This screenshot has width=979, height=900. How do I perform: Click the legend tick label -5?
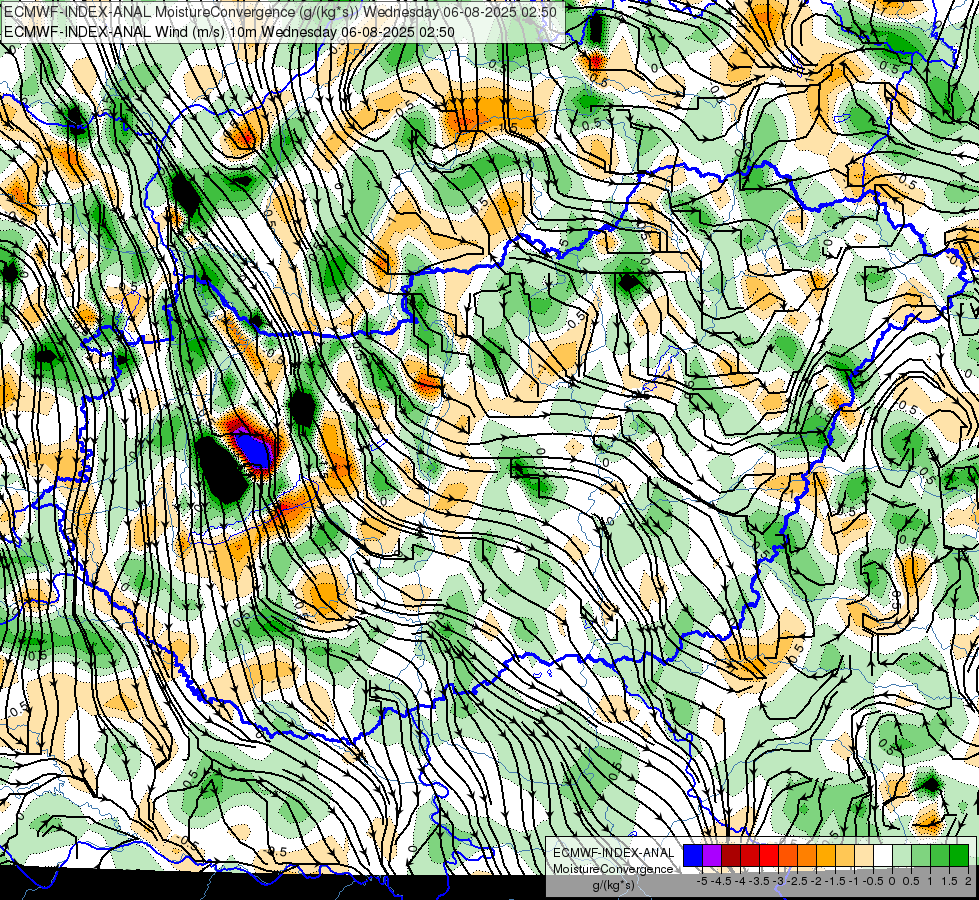coord(702,881)
